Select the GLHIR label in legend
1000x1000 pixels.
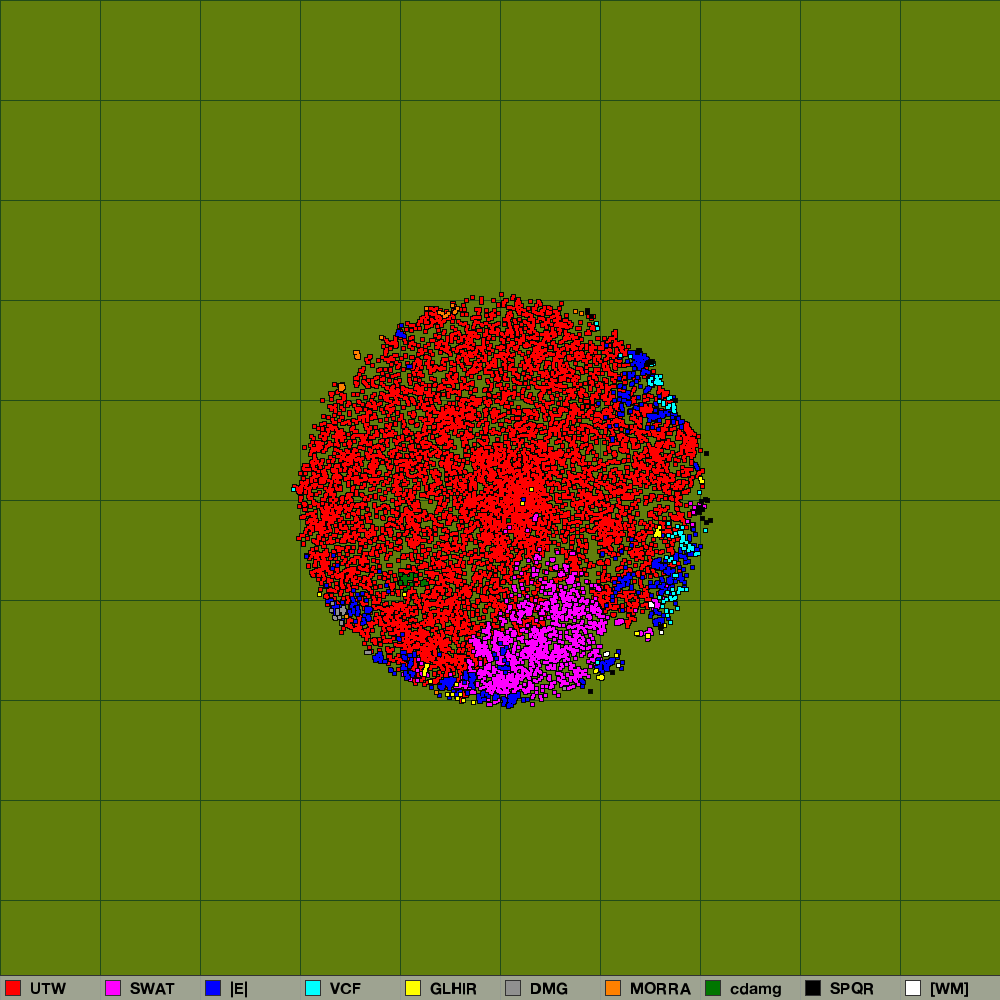pyautogui.click(x=453, y=989)
